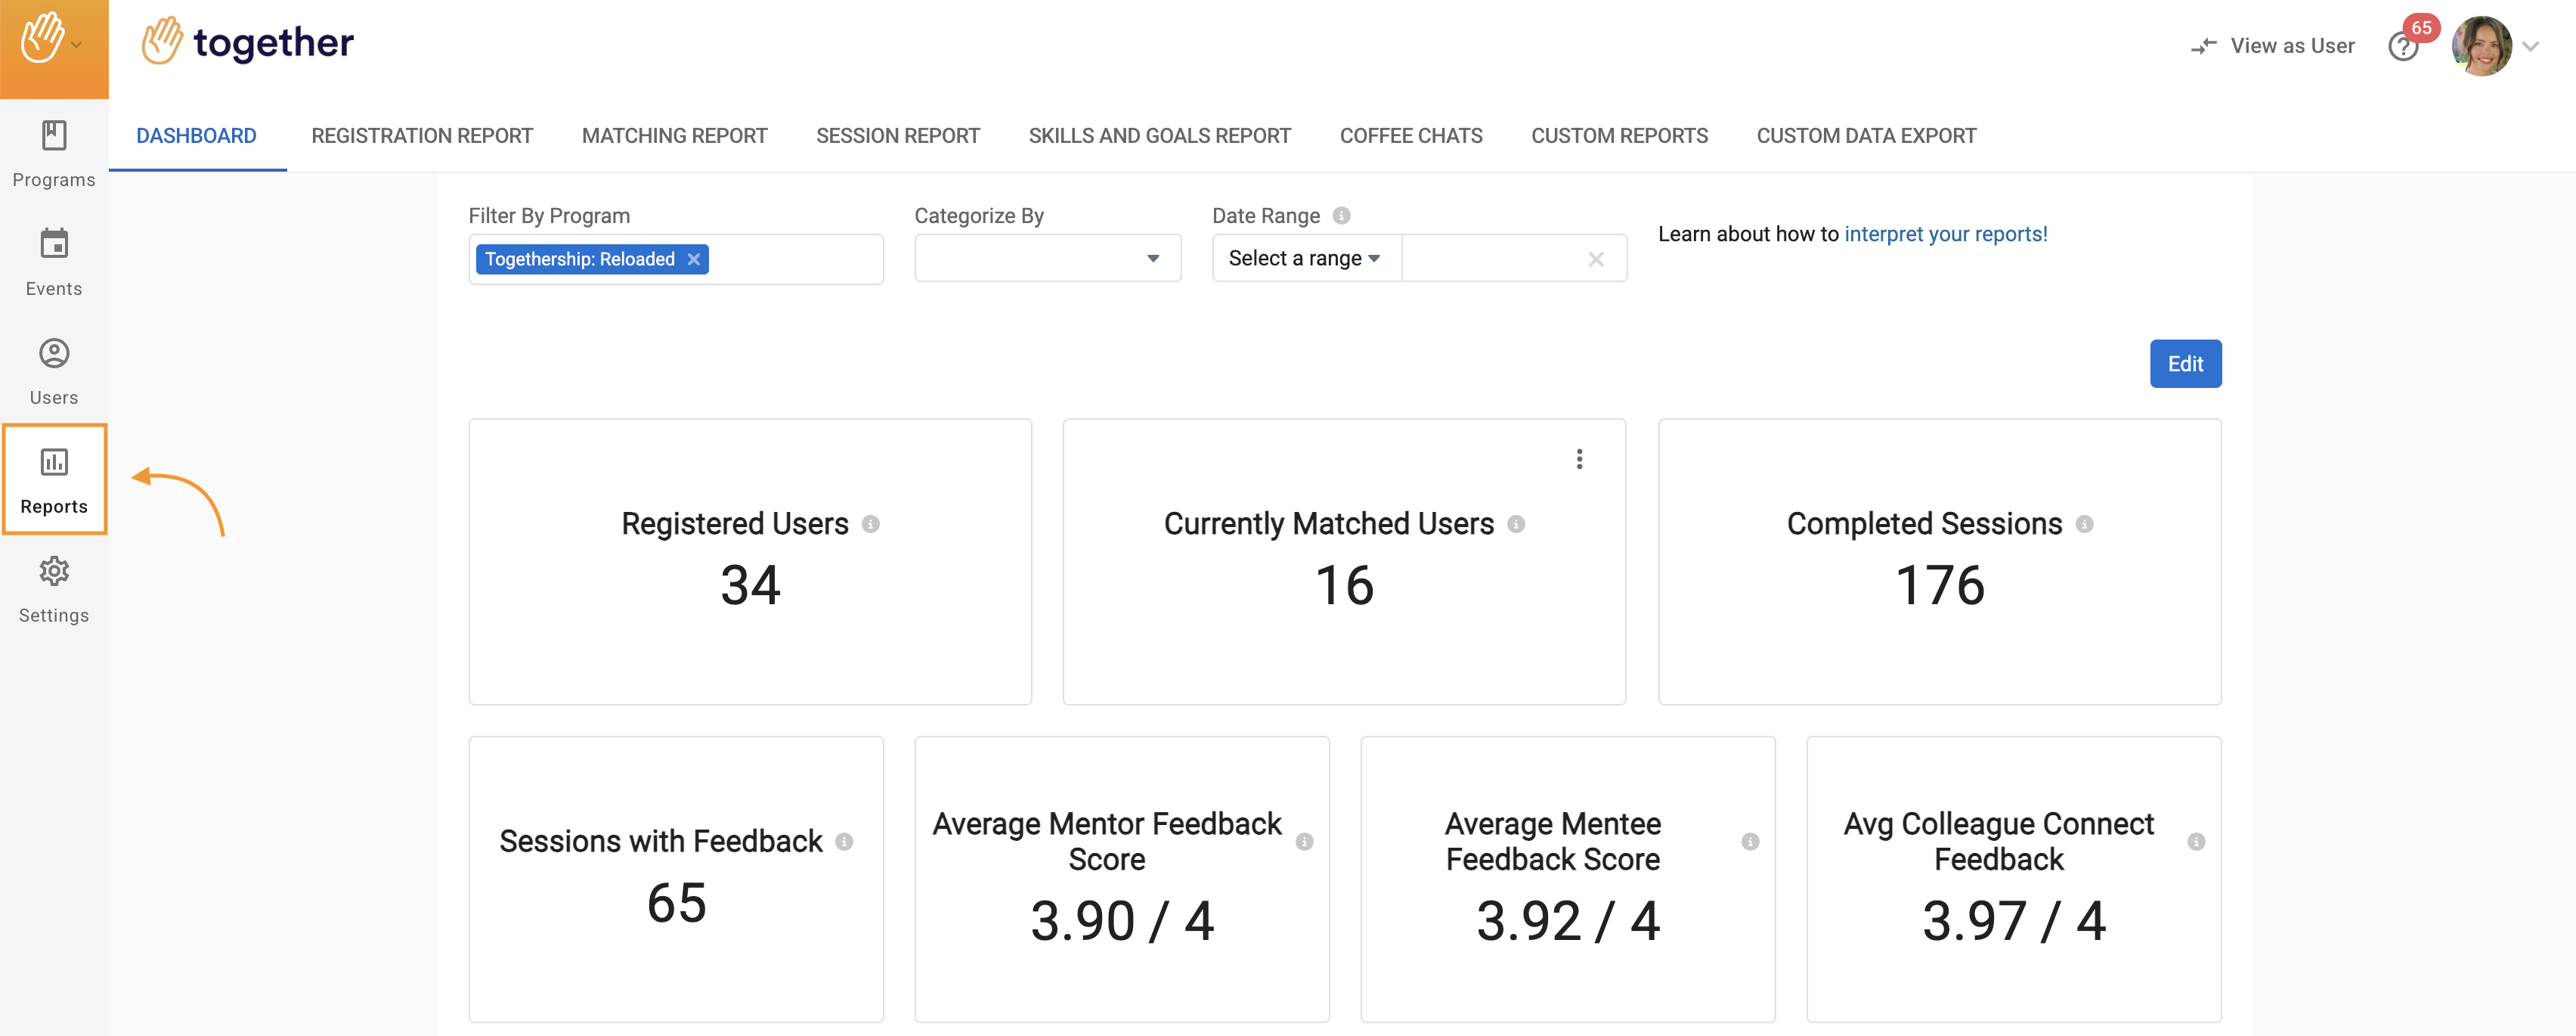
Task: Open Currently Matched Users three-dot menu
Action: click(x=1579, y=459)
